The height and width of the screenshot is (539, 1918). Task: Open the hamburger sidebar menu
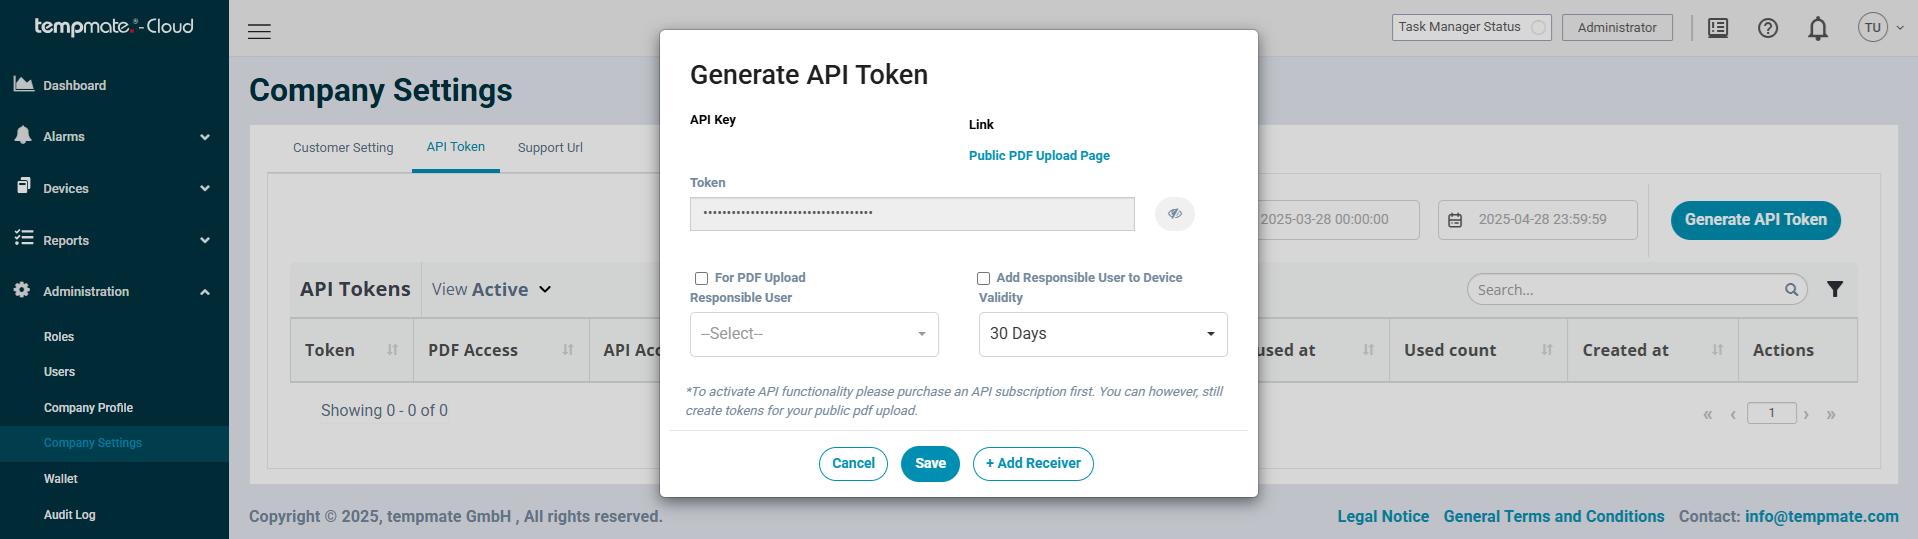click(x=259, y=31)
